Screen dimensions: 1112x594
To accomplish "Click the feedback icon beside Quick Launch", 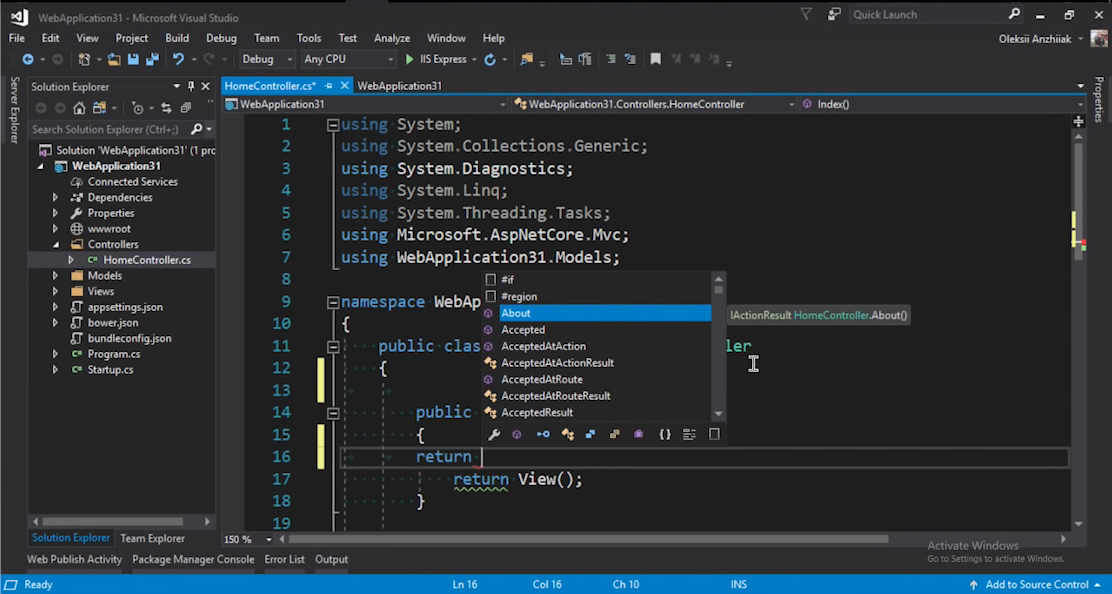I will coord(834,15).
